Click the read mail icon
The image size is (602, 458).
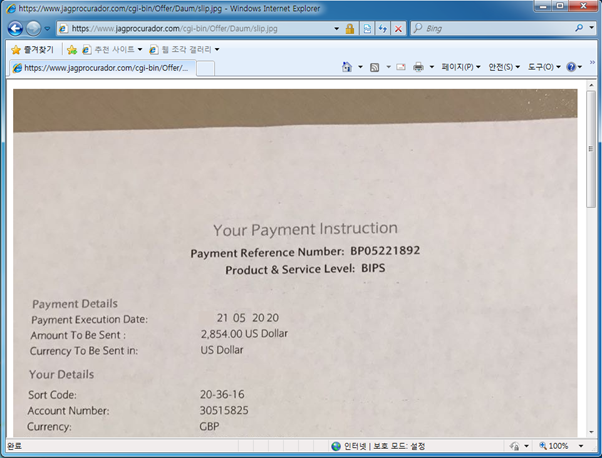pyautogui.click(x=401, y=67)
